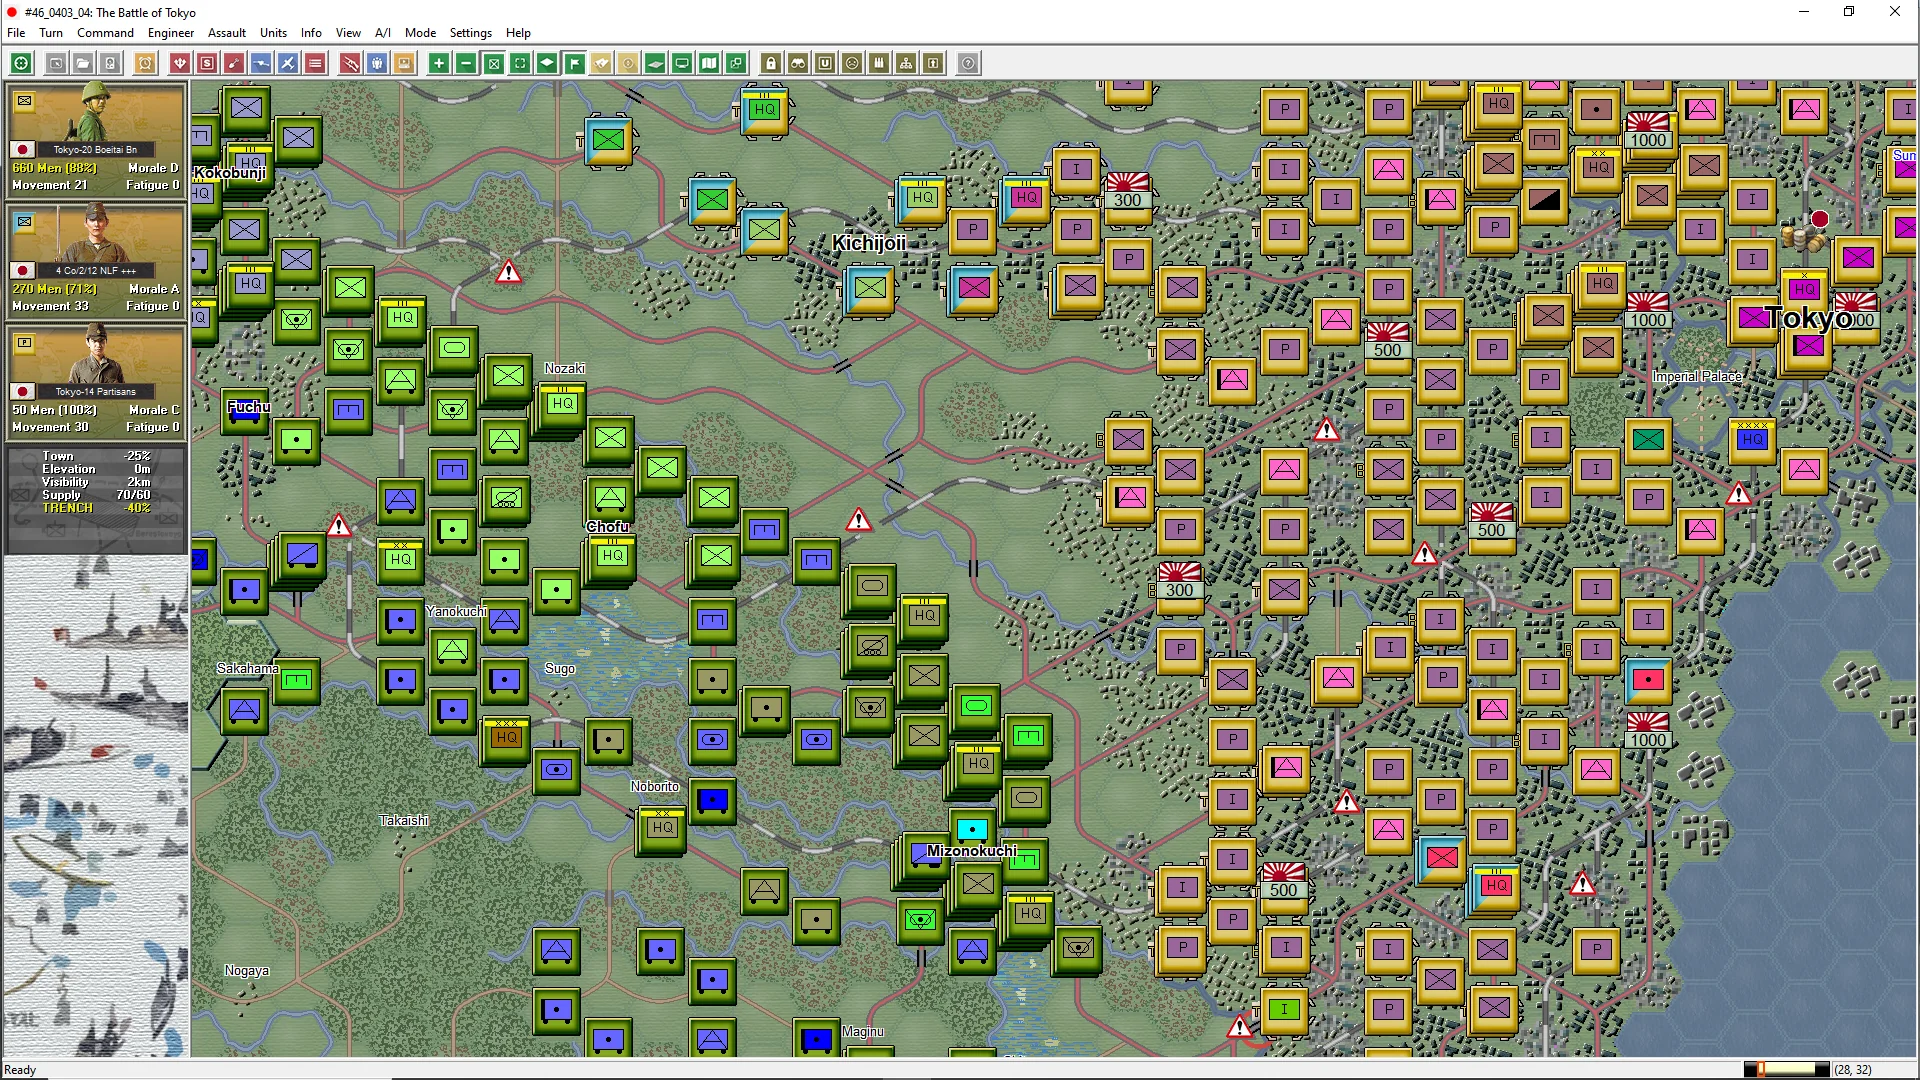Click the red trident arrows toolbar icon

click(x=180, y=63)
